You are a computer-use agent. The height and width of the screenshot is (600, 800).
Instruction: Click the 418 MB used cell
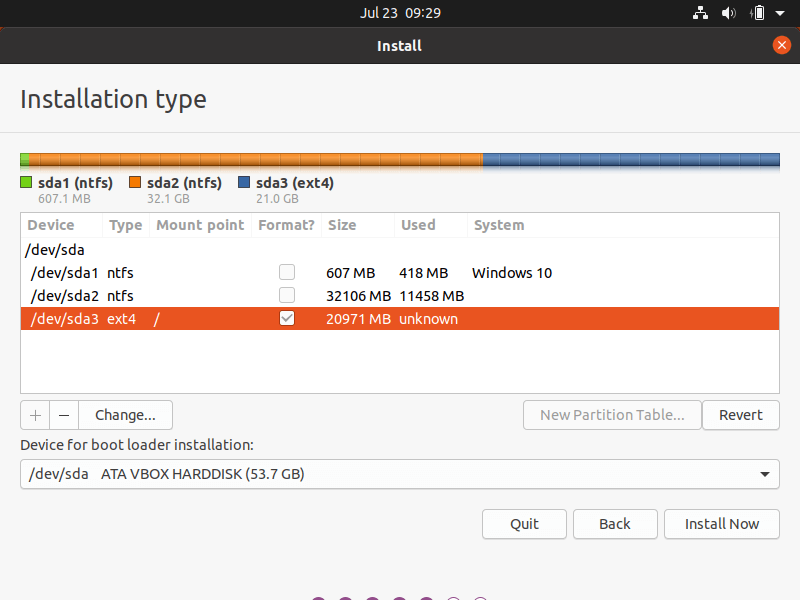coord(423,273)
